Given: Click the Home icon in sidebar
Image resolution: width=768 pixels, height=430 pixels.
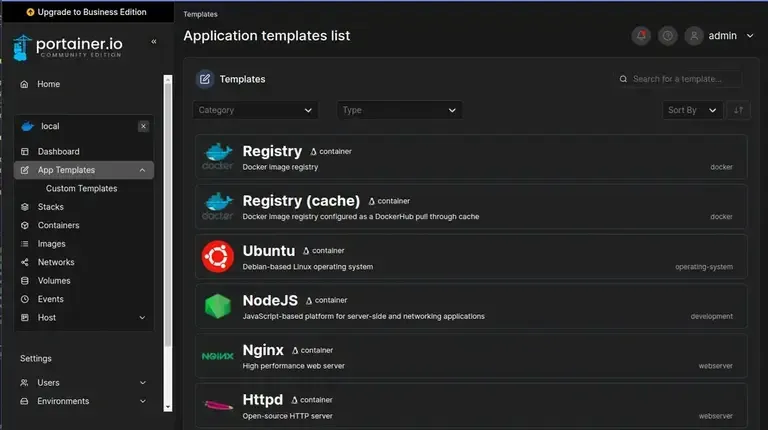Looking at the screenshot, I should tap(24, 84).
